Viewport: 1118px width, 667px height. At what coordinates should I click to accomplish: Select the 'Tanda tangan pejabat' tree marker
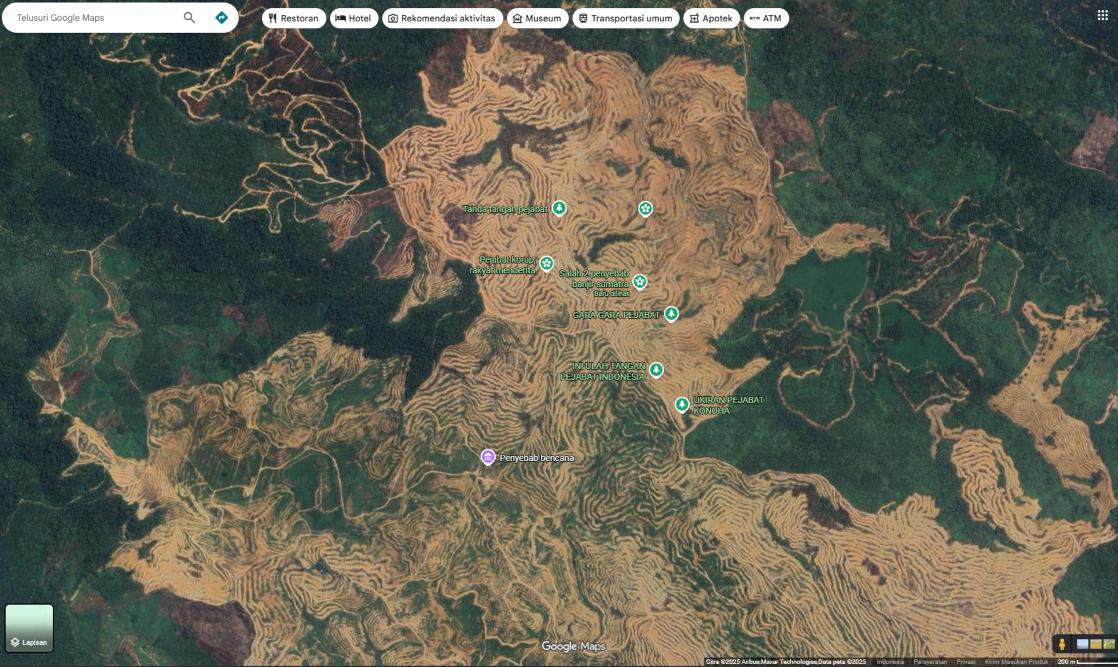tap(559, 208)
